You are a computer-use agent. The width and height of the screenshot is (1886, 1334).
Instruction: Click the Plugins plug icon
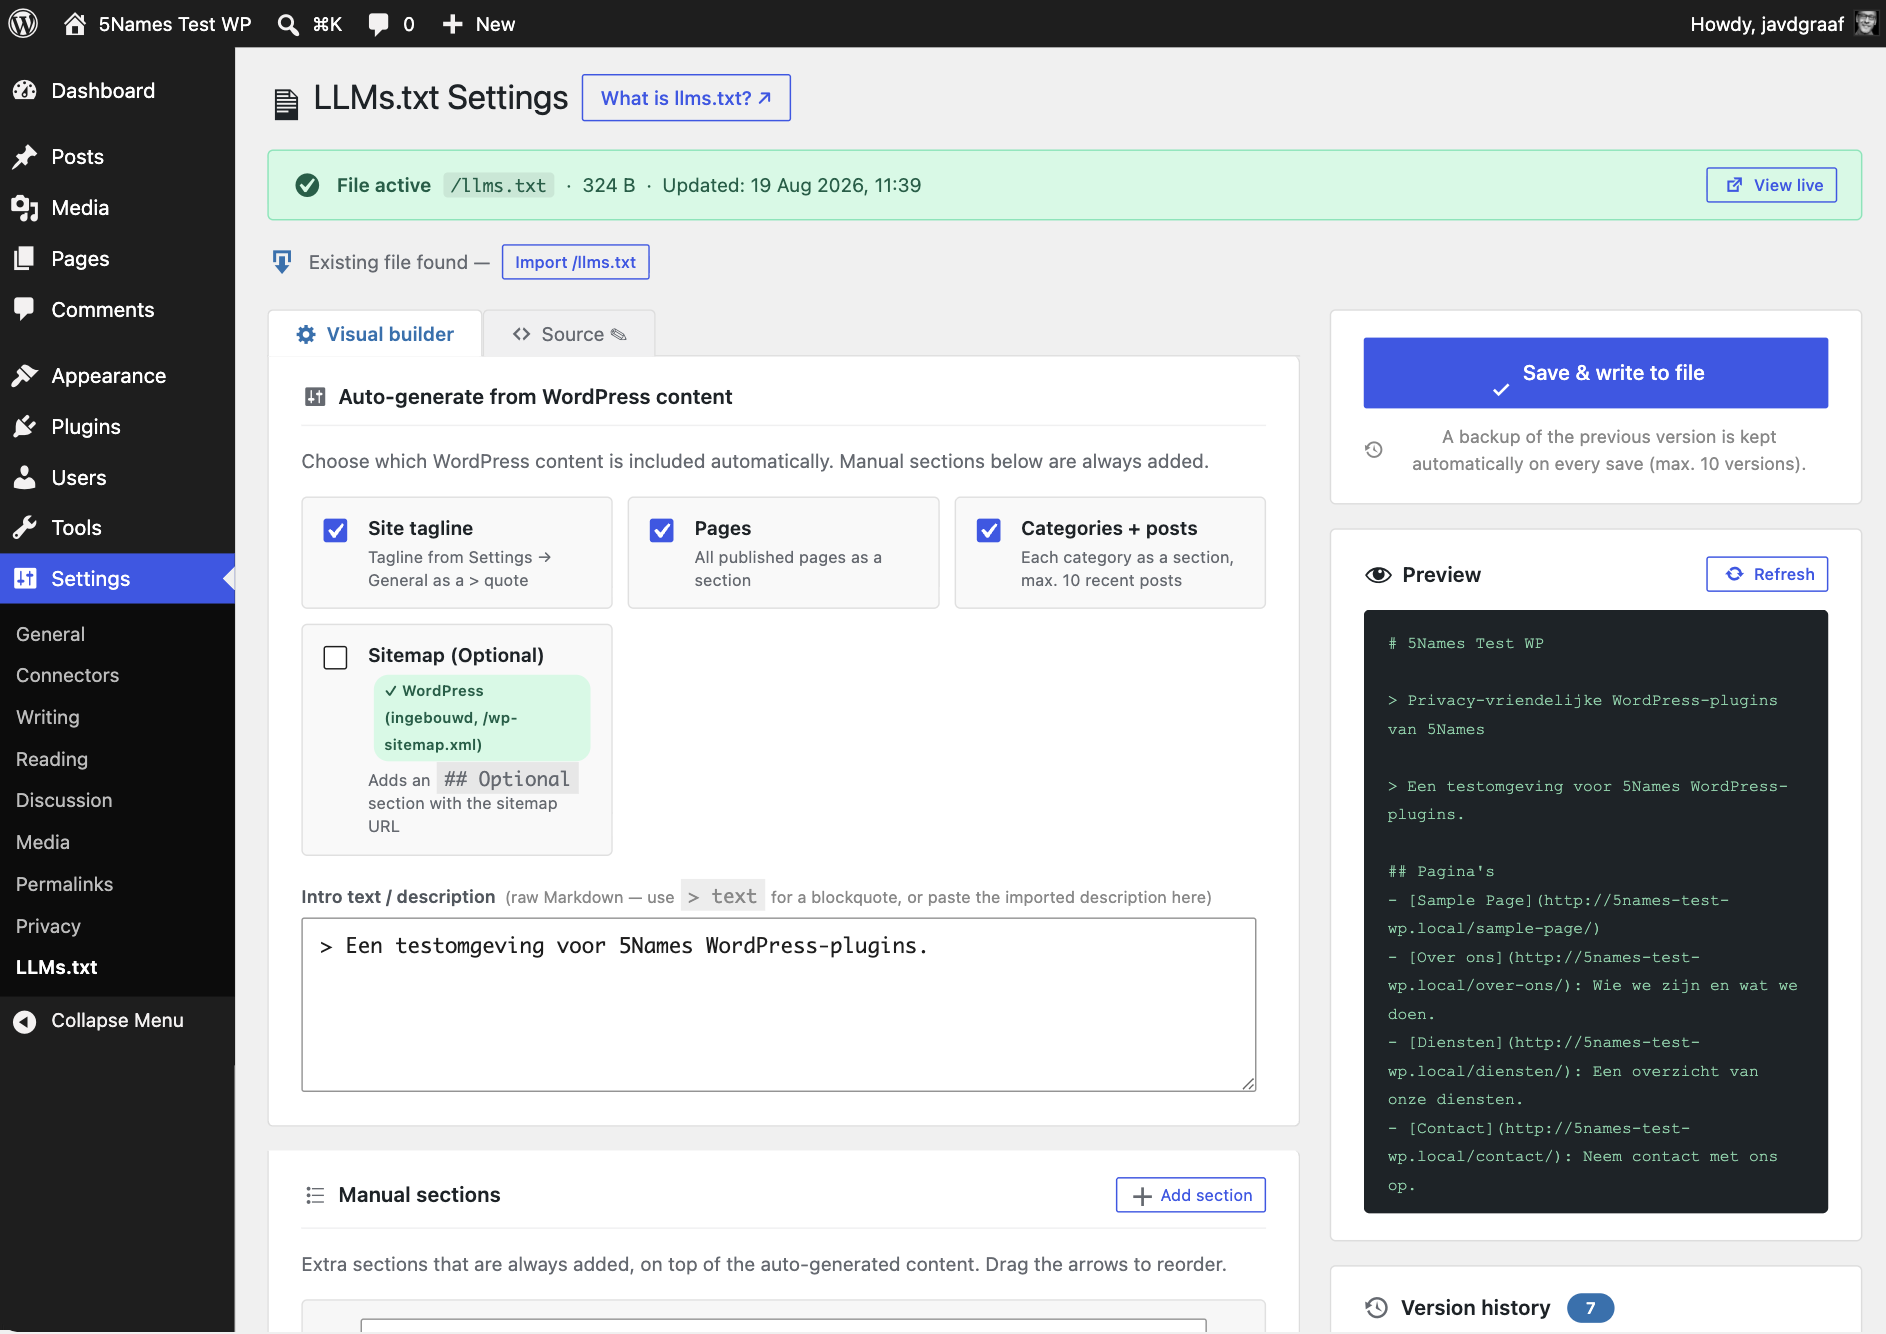[x=25, y=427]
